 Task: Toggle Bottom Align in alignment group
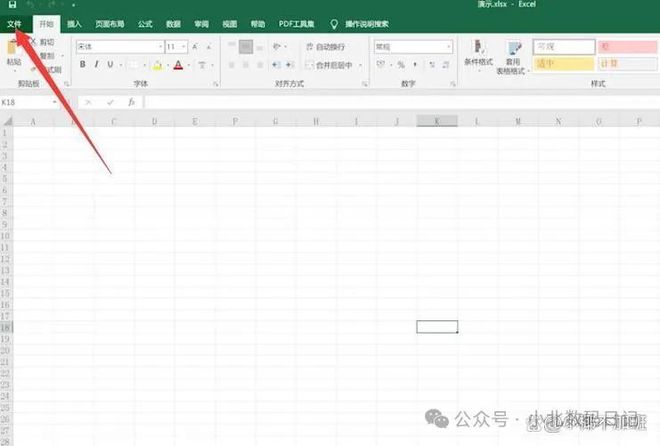[x=260, y=48]
